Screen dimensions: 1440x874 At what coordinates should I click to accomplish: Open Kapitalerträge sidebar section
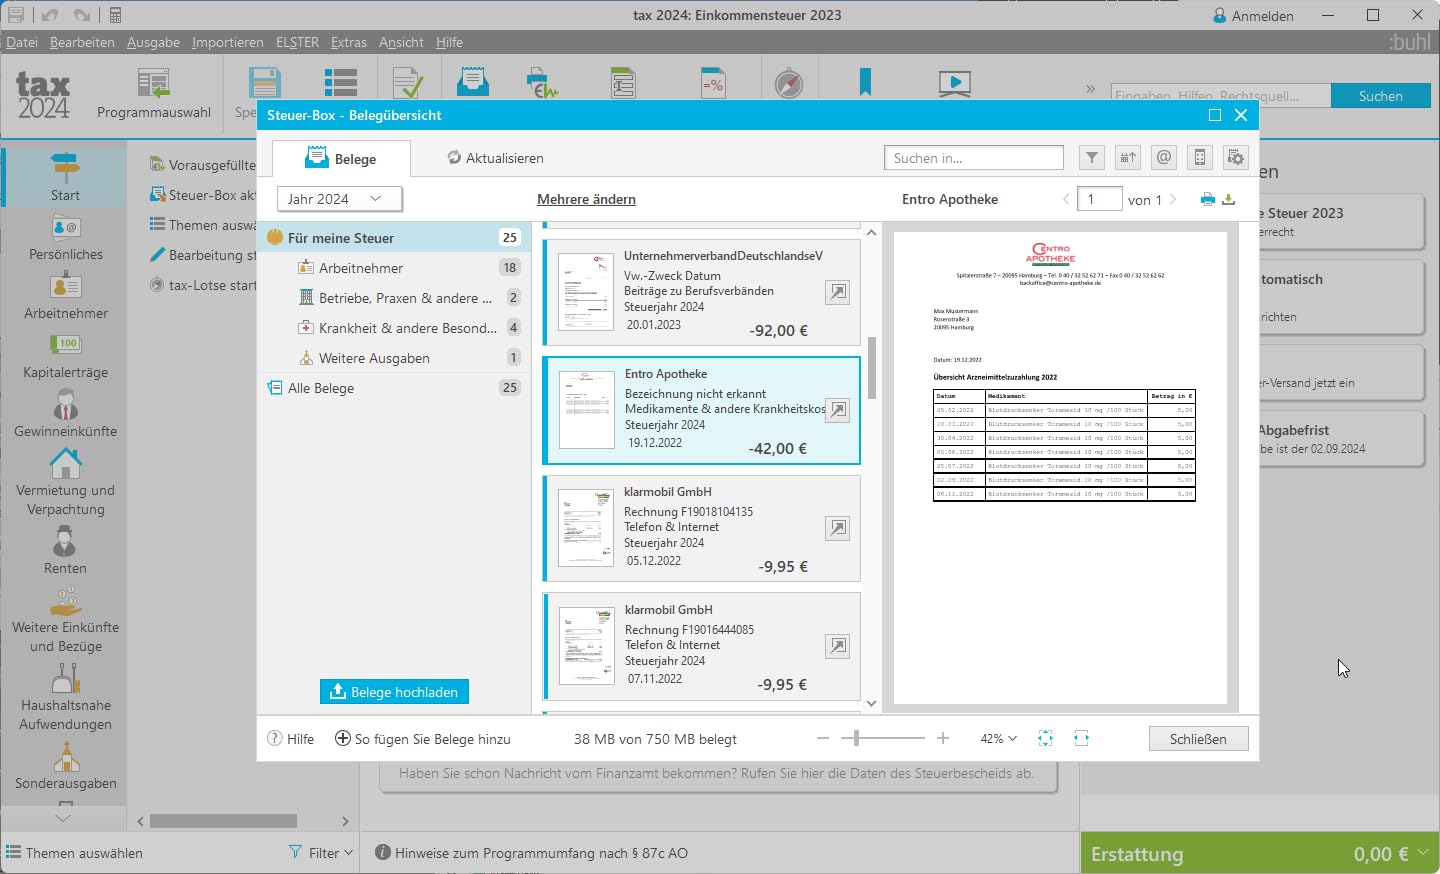65,356
